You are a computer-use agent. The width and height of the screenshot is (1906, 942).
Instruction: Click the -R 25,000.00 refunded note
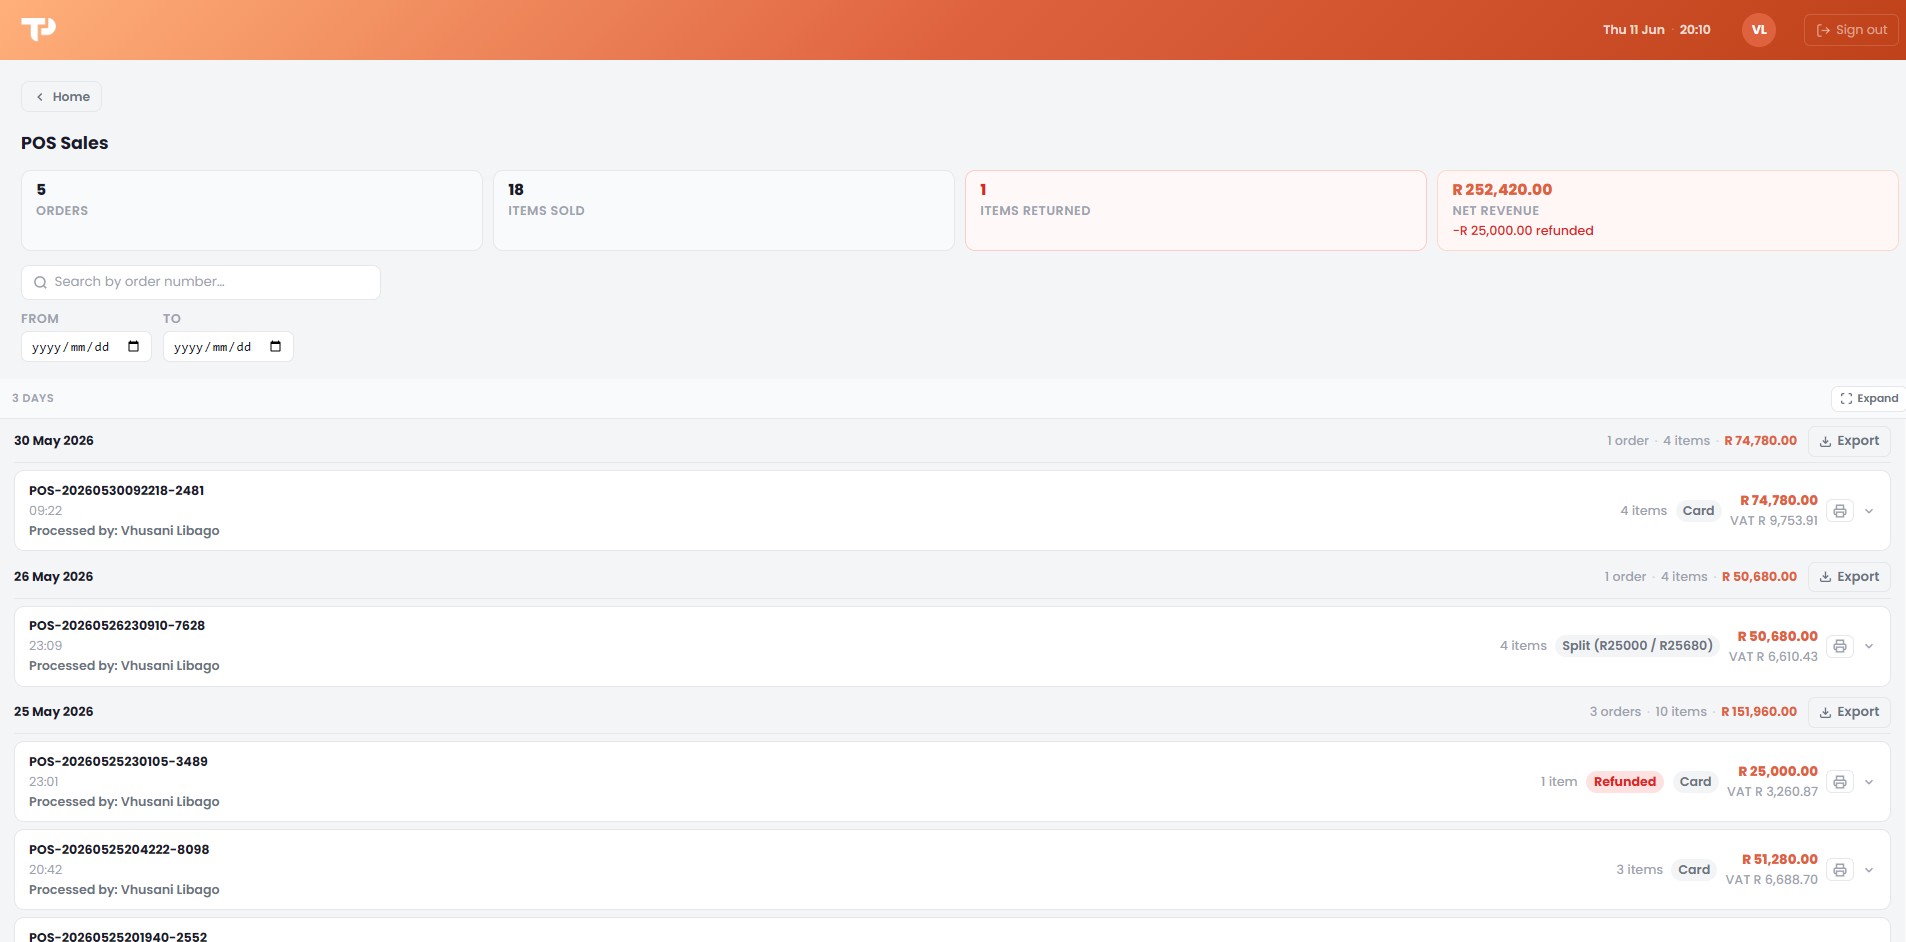coord(1523,231)
